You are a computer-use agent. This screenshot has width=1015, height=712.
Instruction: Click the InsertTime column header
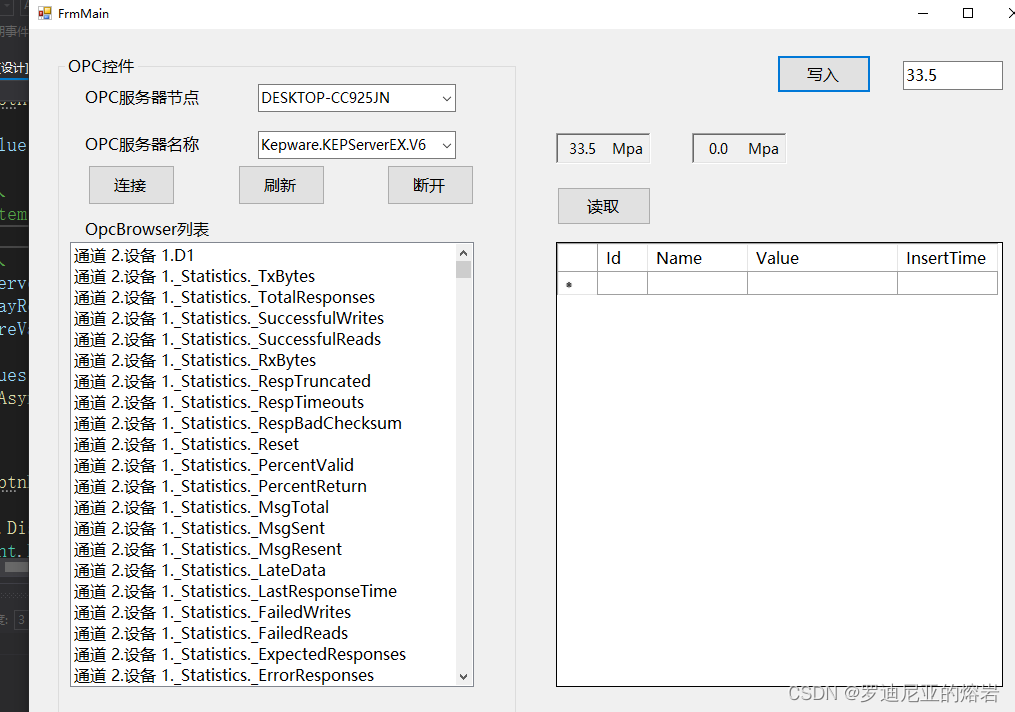click(946, 258)
